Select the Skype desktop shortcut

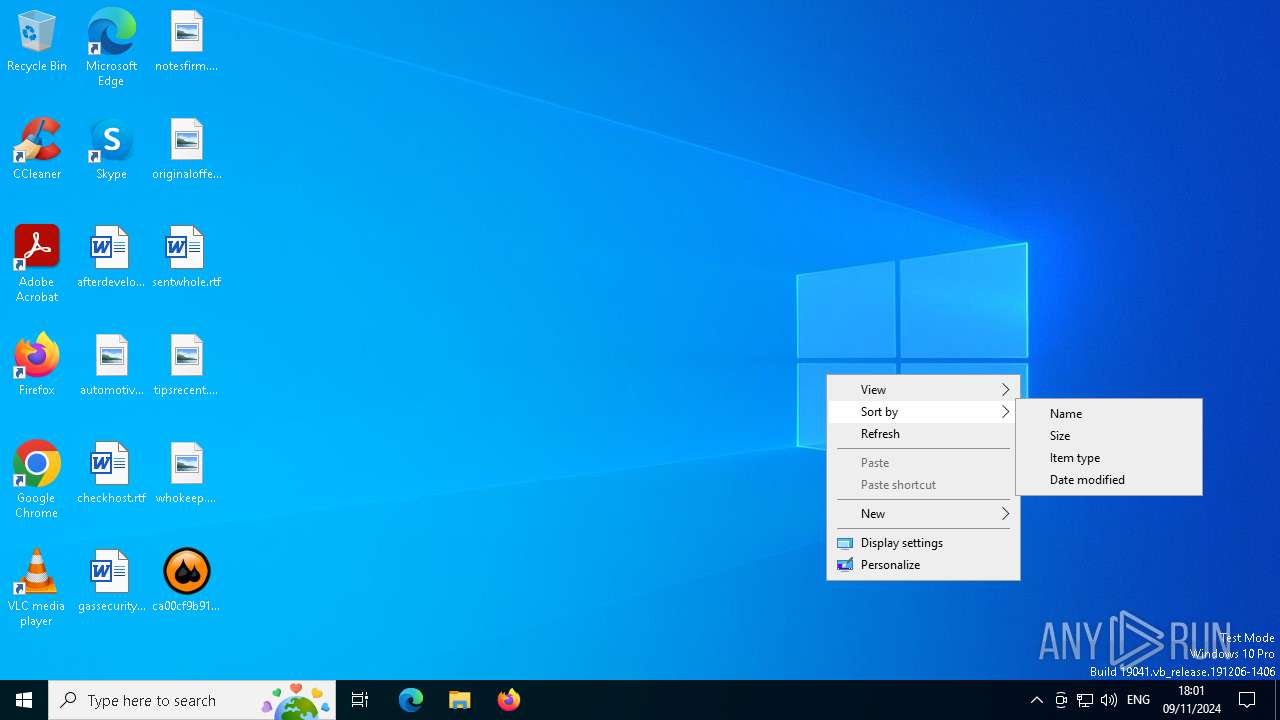pyautogui.click(x=111, y=150)
